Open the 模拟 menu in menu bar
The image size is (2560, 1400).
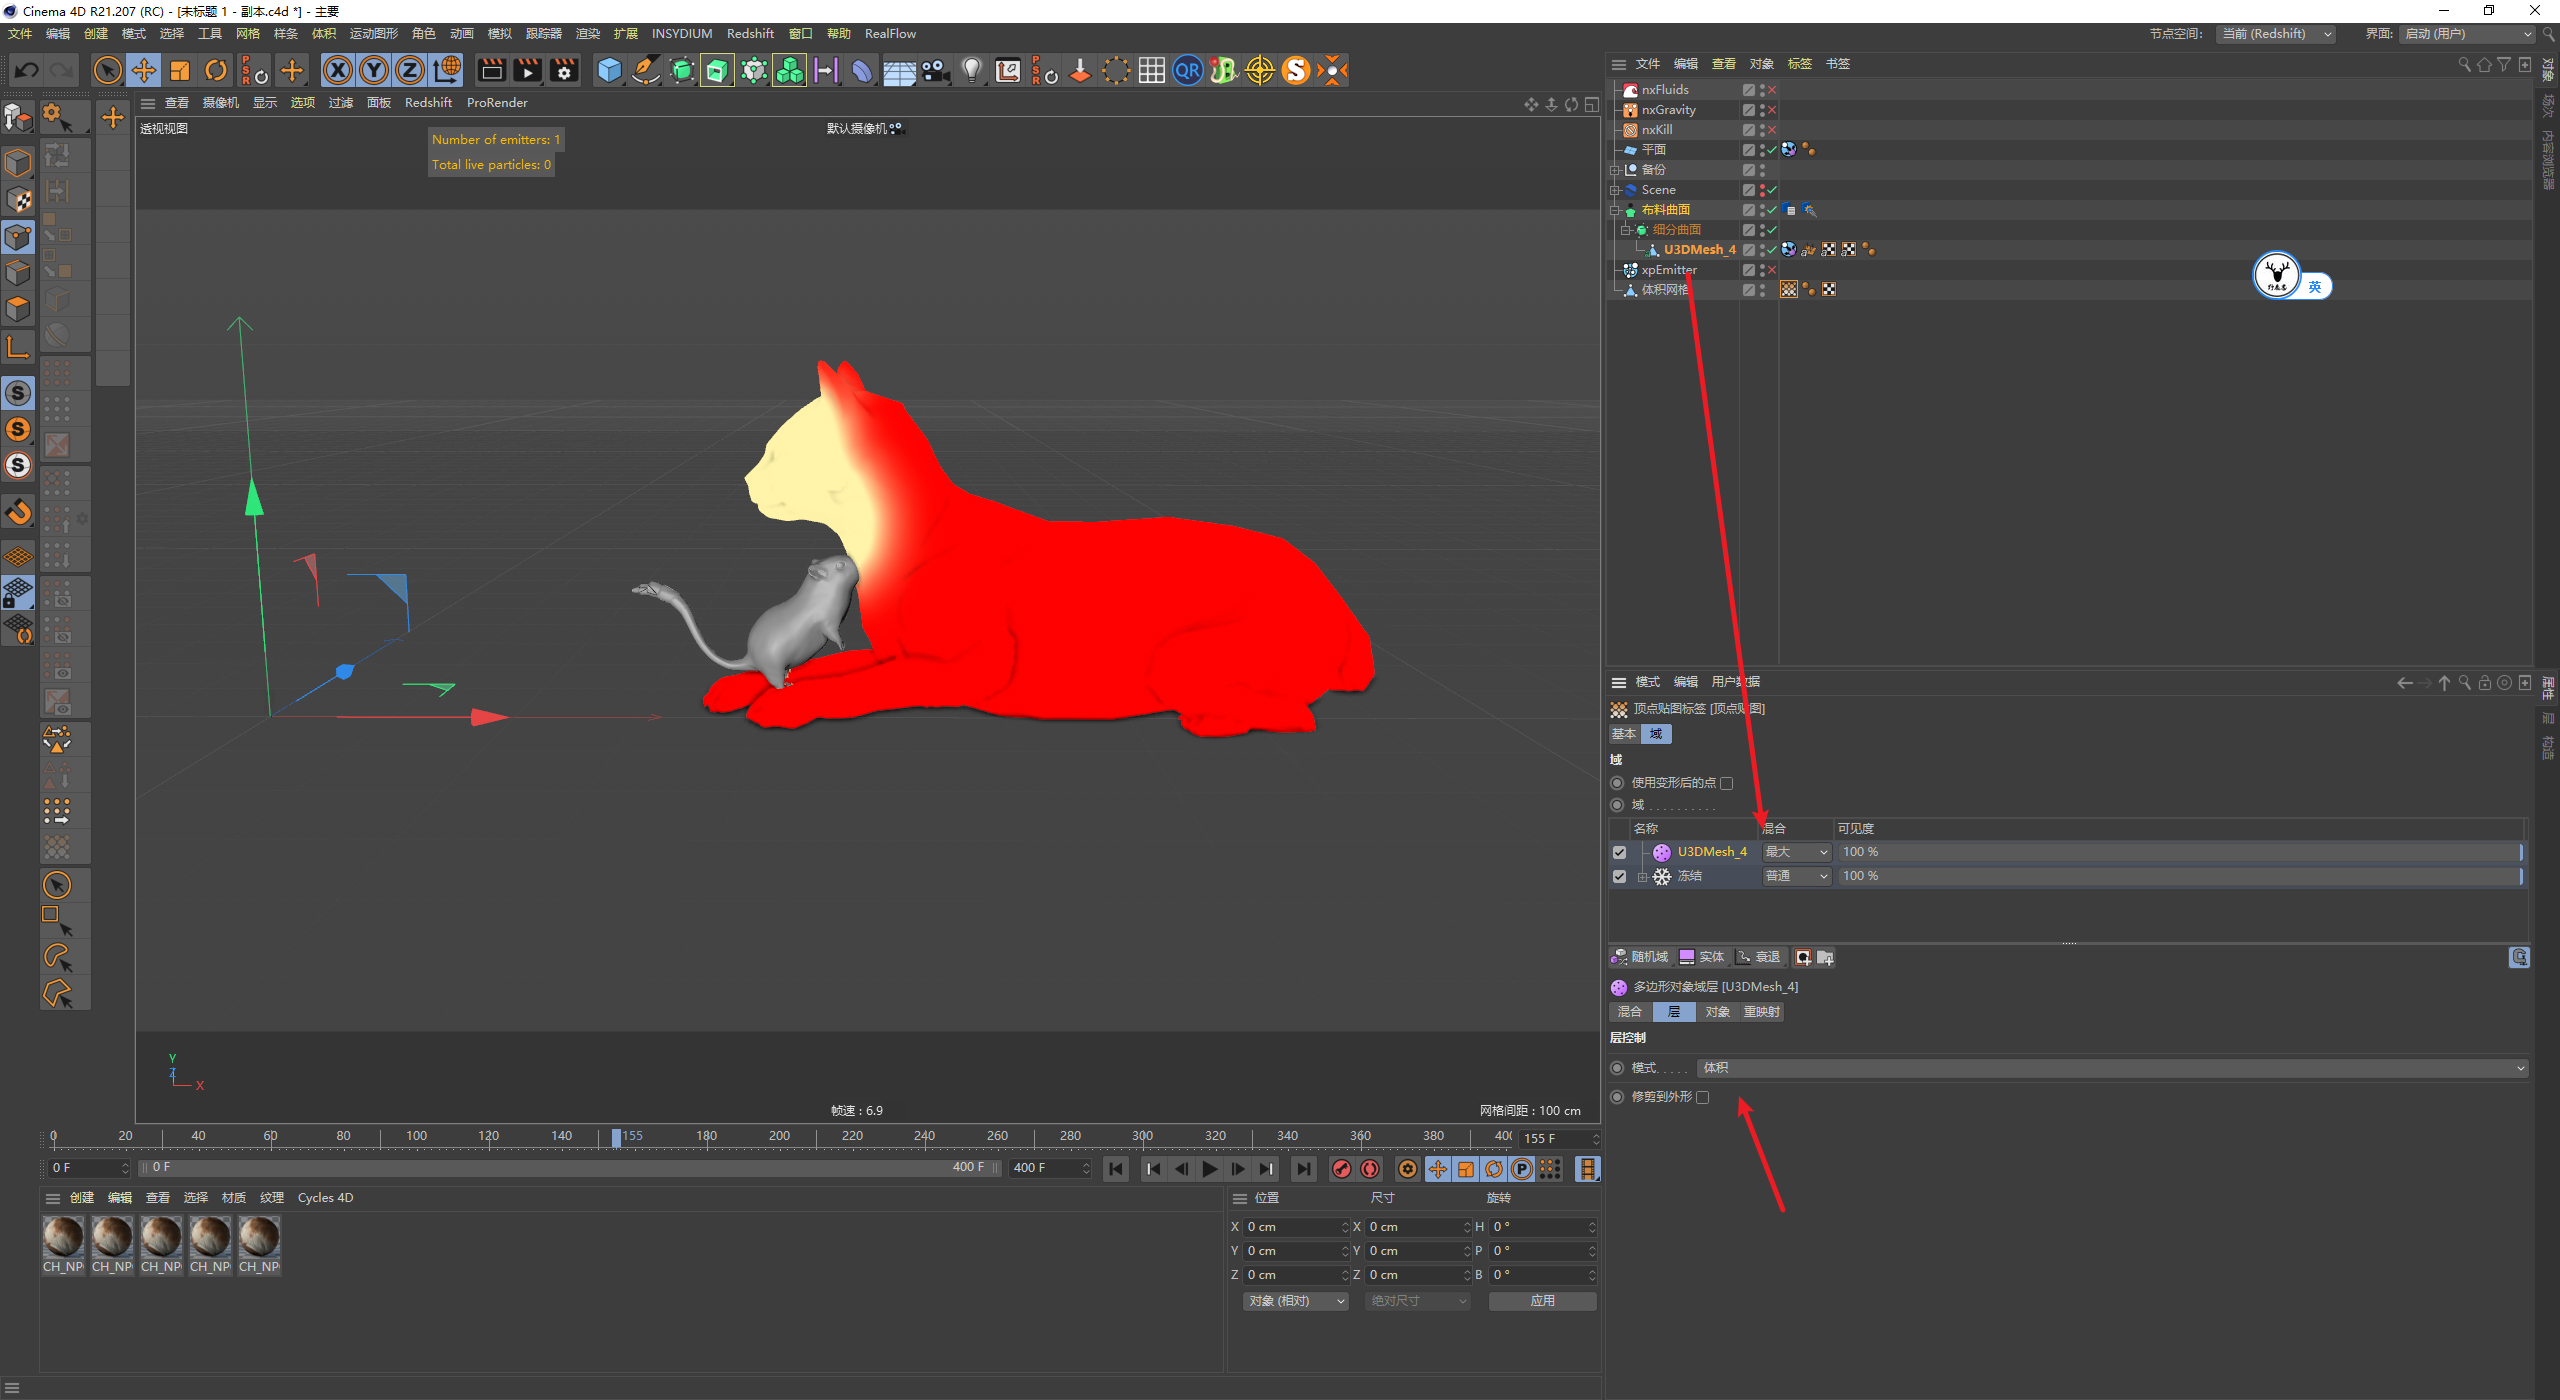pyautogui.click(x=499, y=34)
